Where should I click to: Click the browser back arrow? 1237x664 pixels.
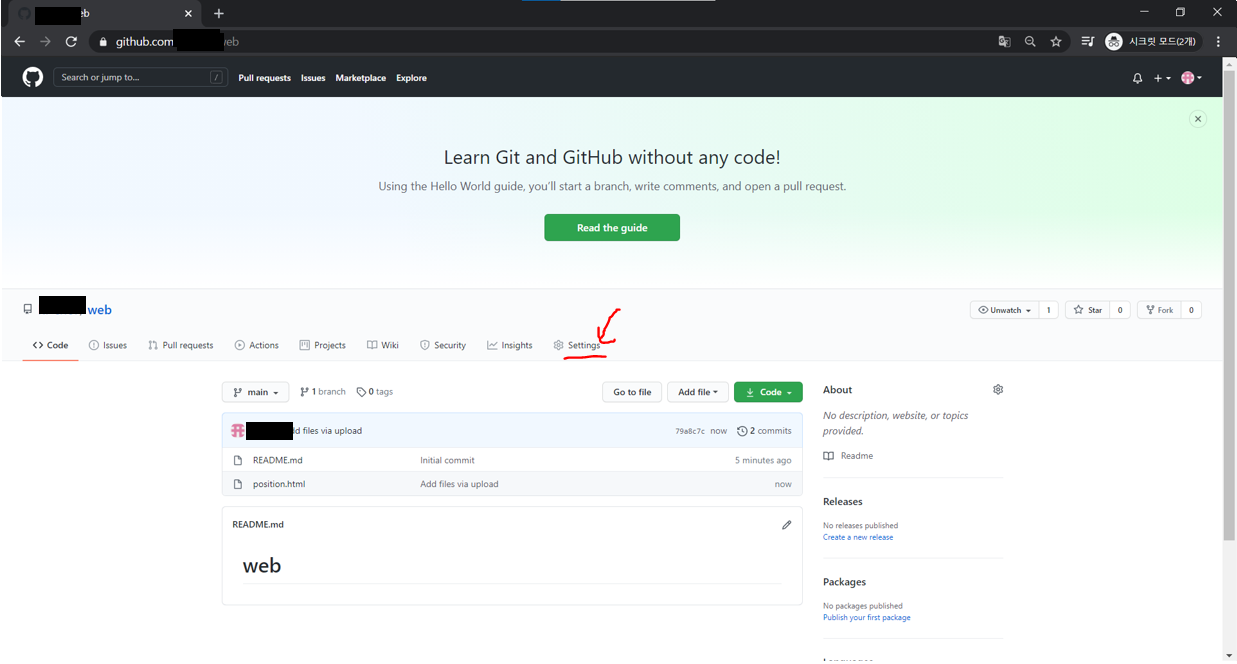pyautogui.click(x=19, y=42)
